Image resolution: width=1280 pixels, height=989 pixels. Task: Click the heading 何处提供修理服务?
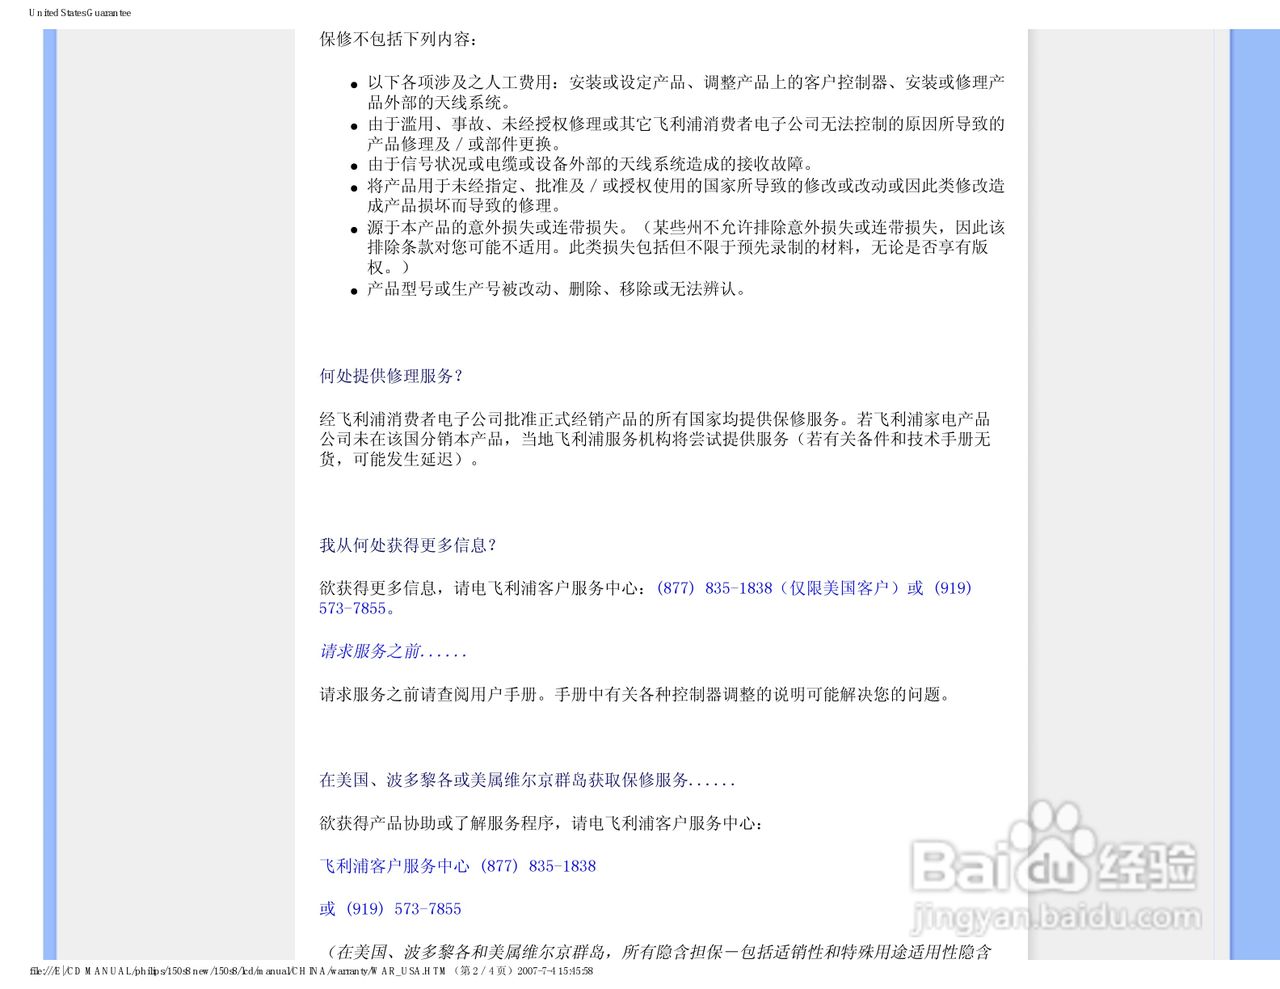coord(391,376)
